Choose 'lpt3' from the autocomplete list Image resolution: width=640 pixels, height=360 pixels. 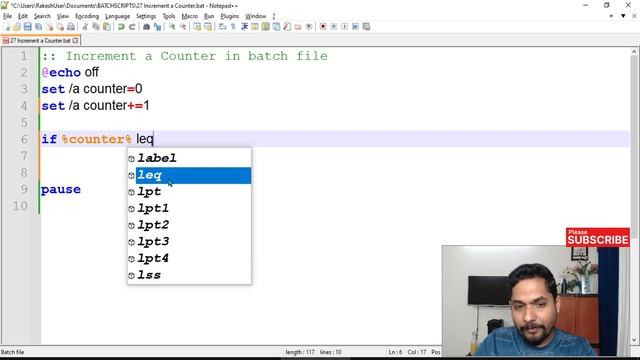(x=189, y=242)
